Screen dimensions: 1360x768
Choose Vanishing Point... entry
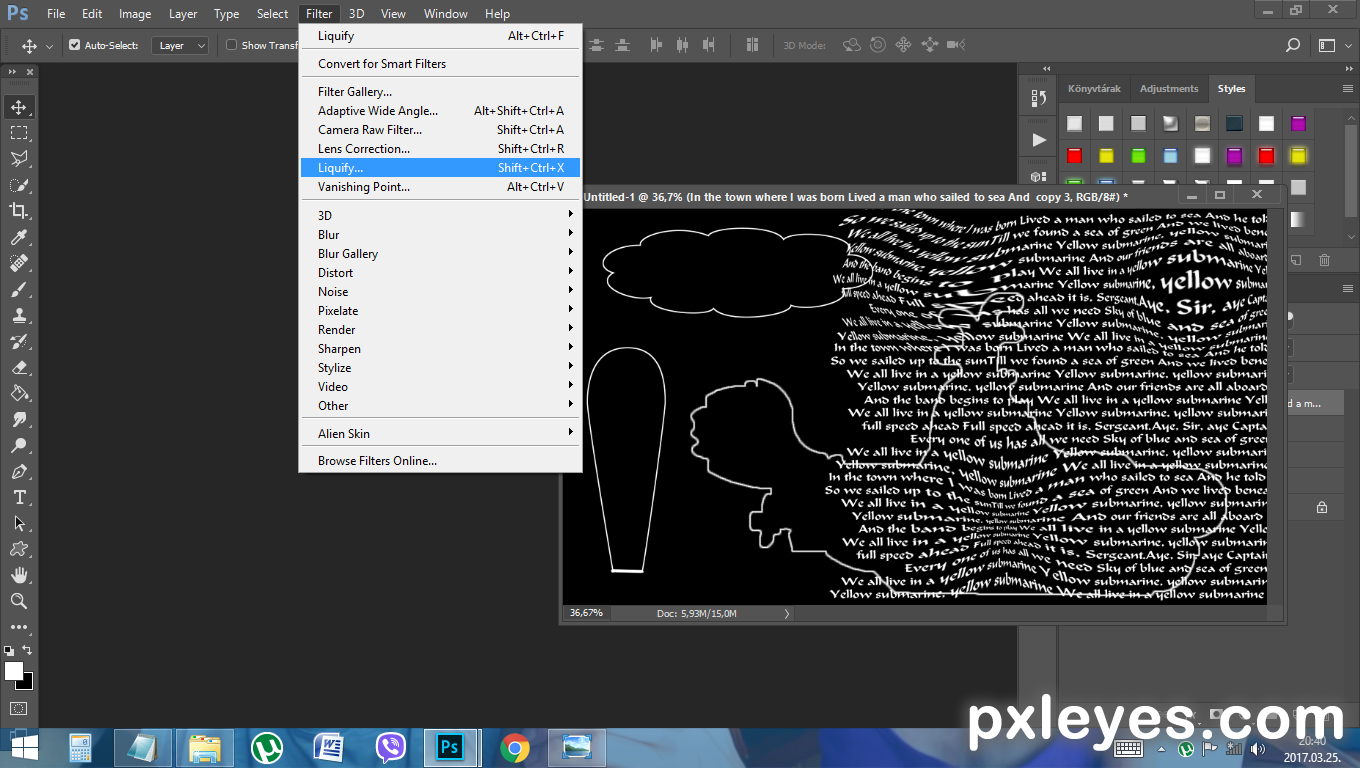pyautogui.click(x=440, y=186)
